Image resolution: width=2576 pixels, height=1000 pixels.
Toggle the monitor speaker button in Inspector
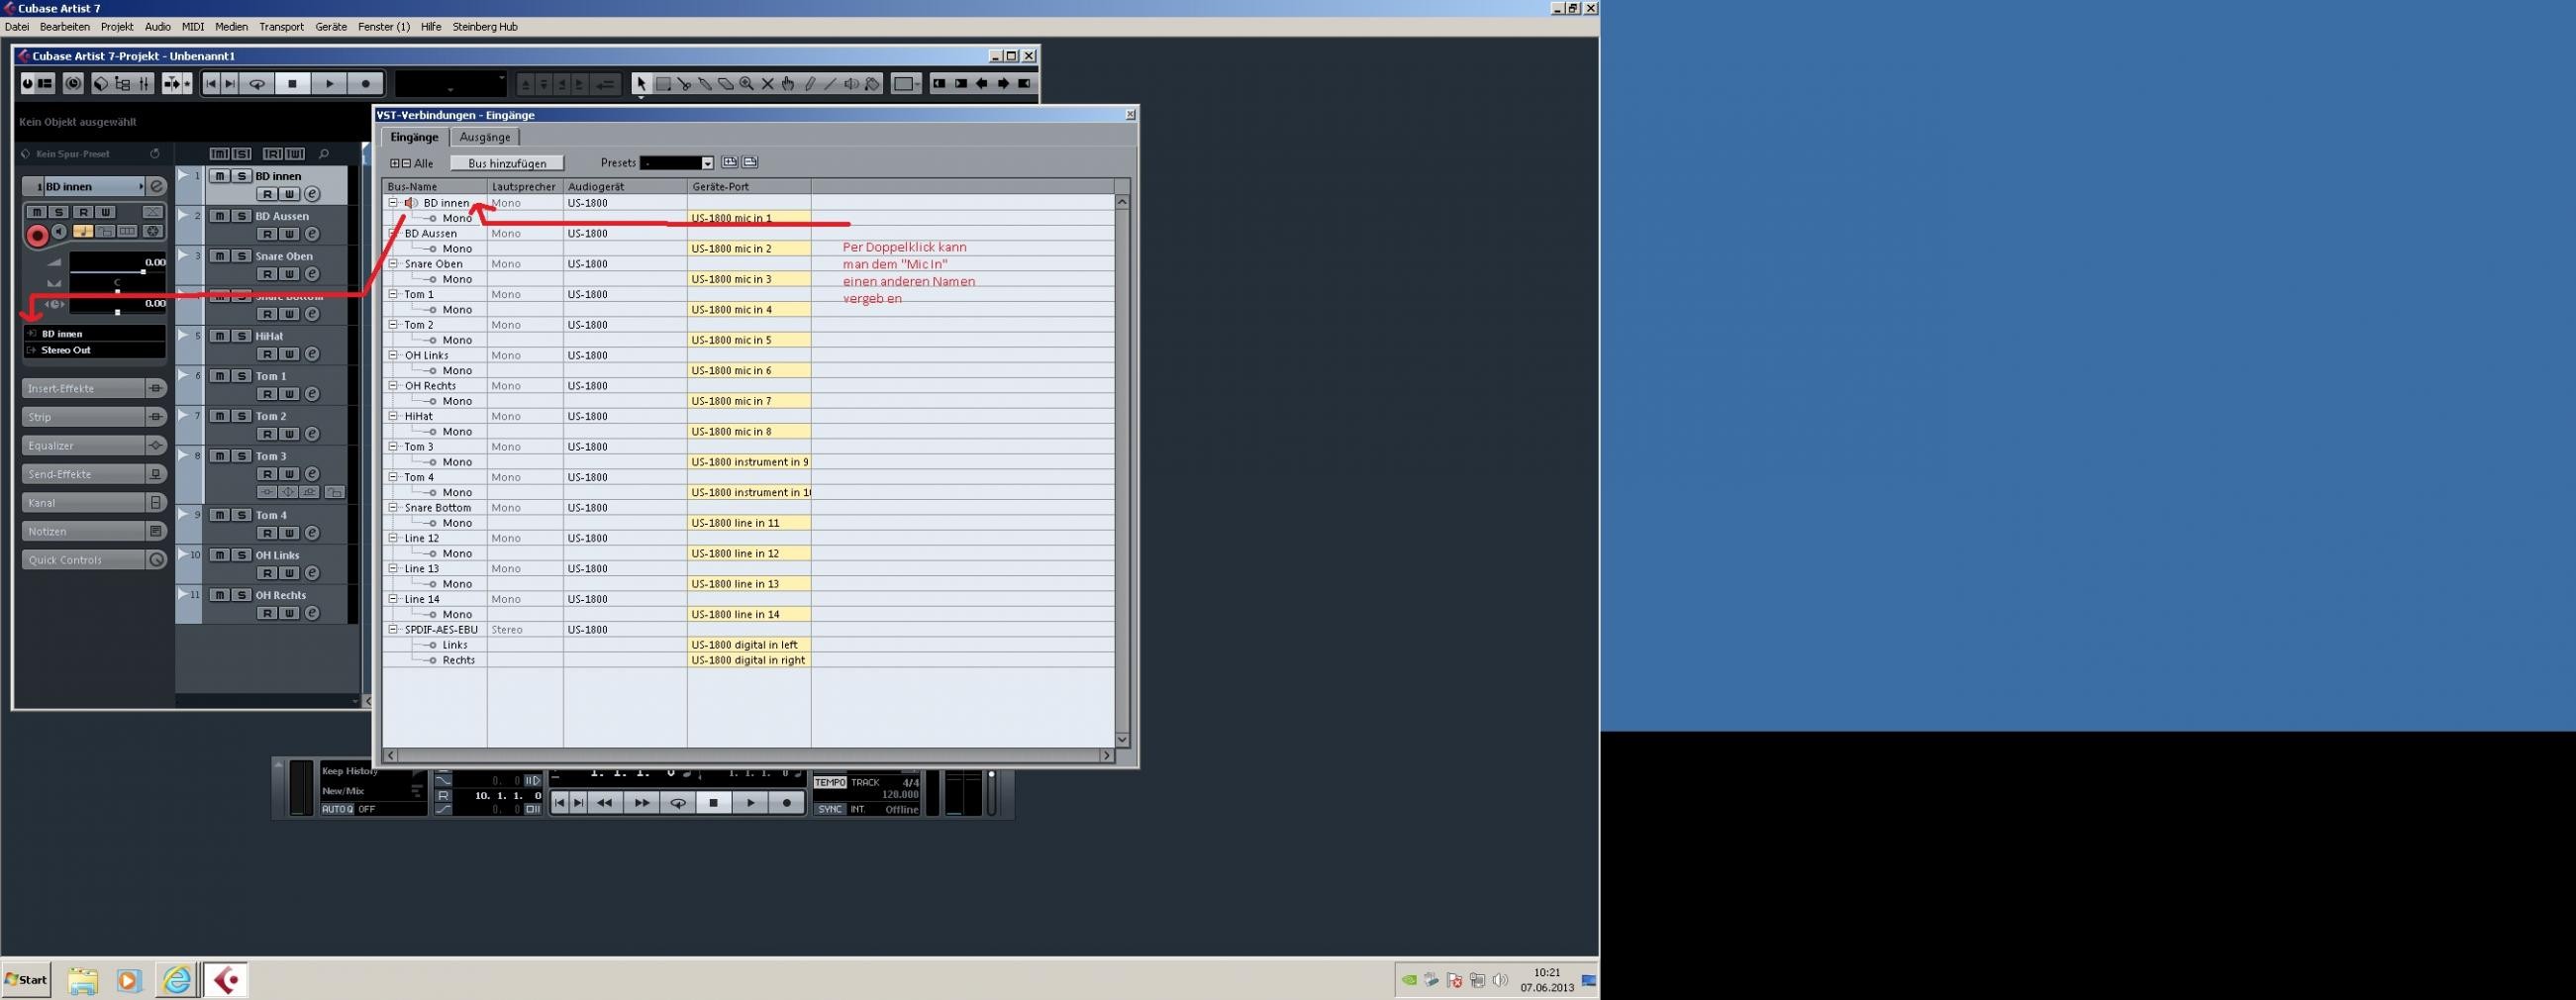(x=59, y=232)
